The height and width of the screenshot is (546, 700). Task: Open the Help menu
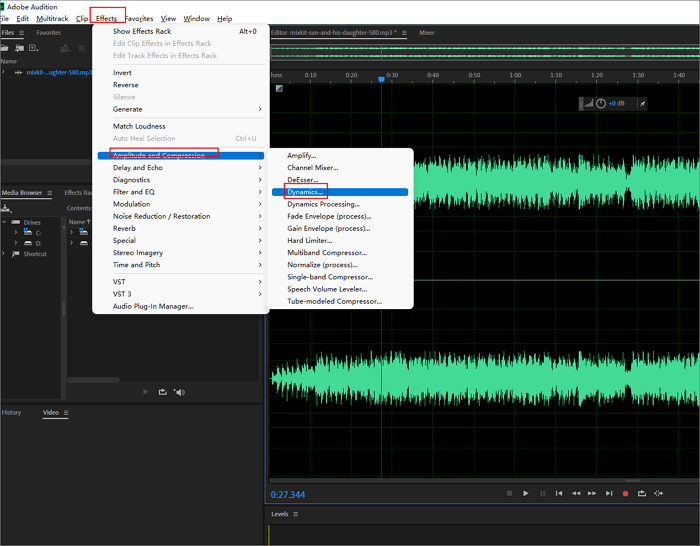225,19
